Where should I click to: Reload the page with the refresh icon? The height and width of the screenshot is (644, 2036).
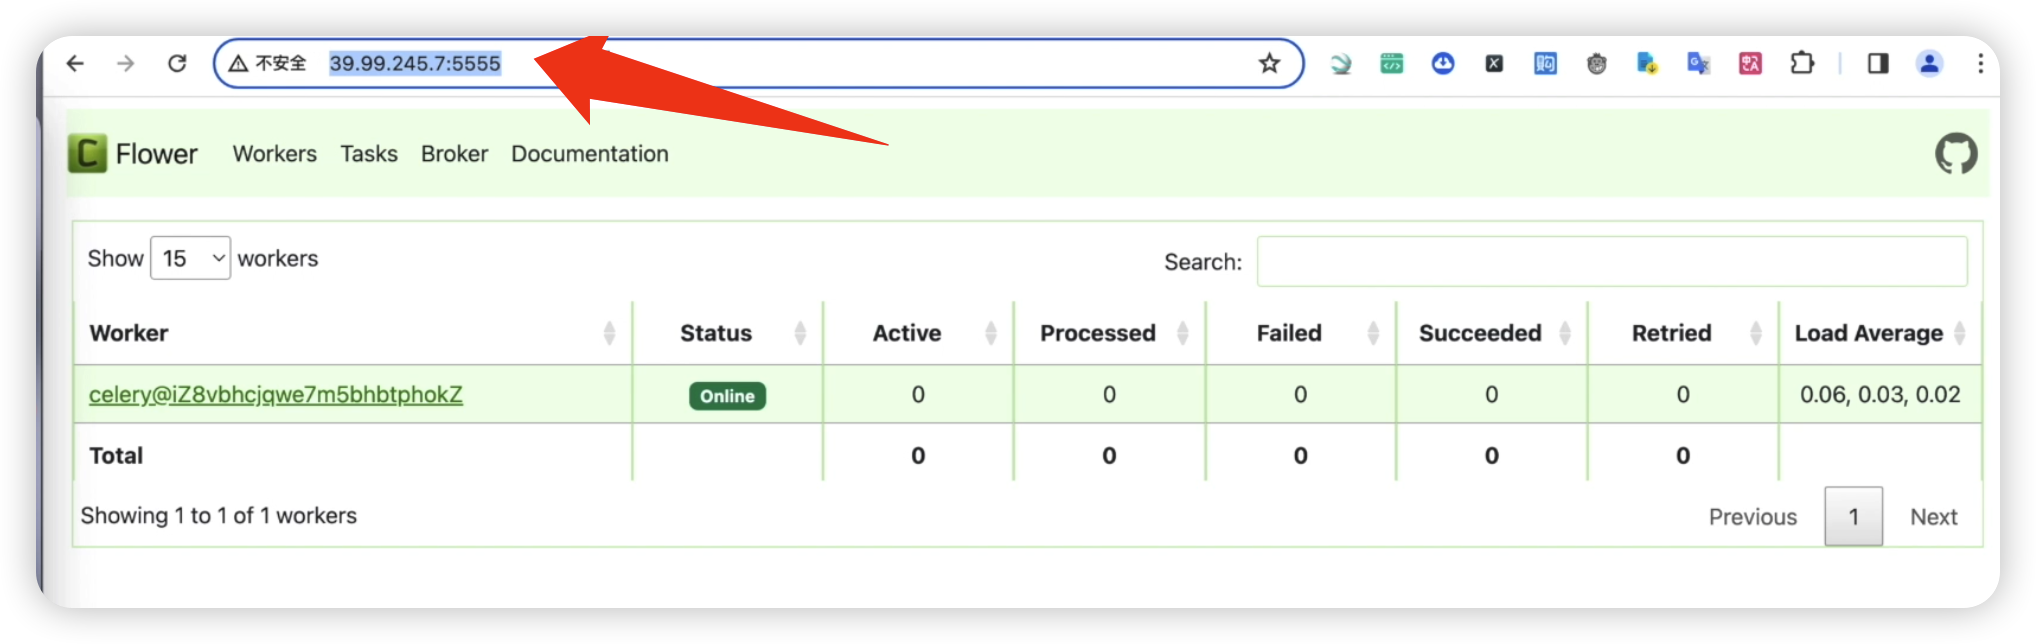[177, 64]
